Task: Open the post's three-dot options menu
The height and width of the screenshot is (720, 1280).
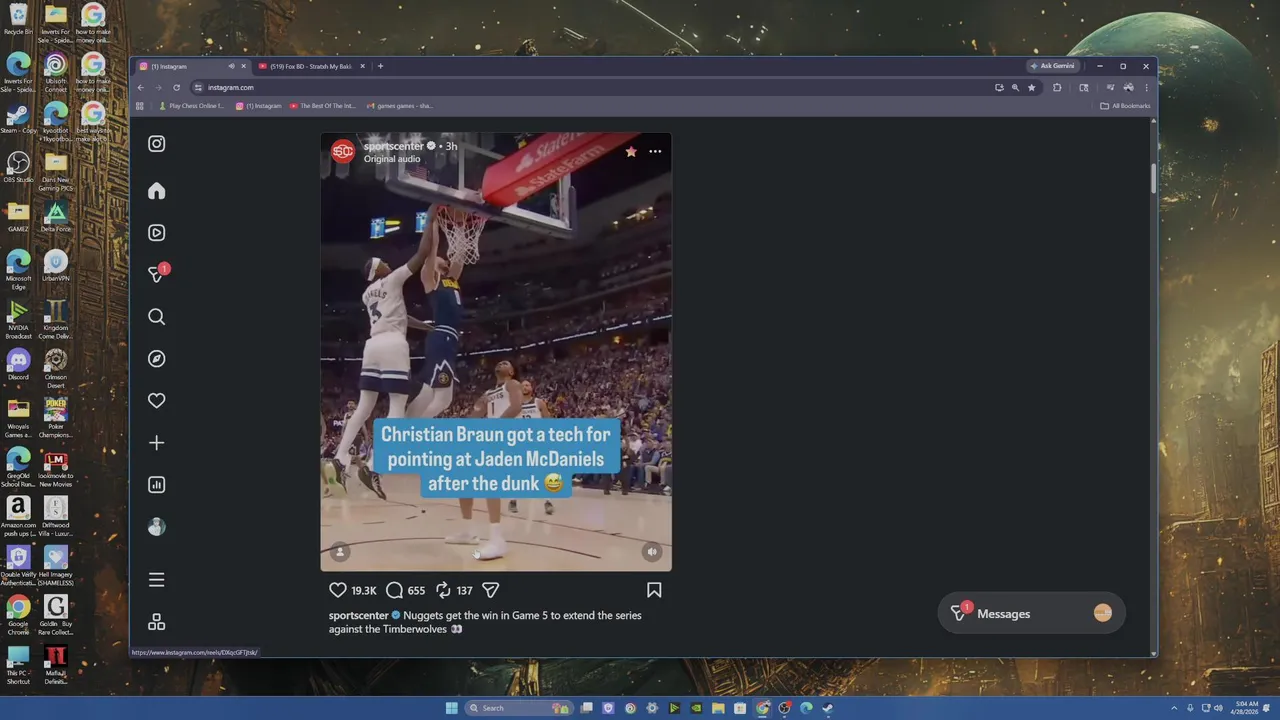Action: click(655, 152)
